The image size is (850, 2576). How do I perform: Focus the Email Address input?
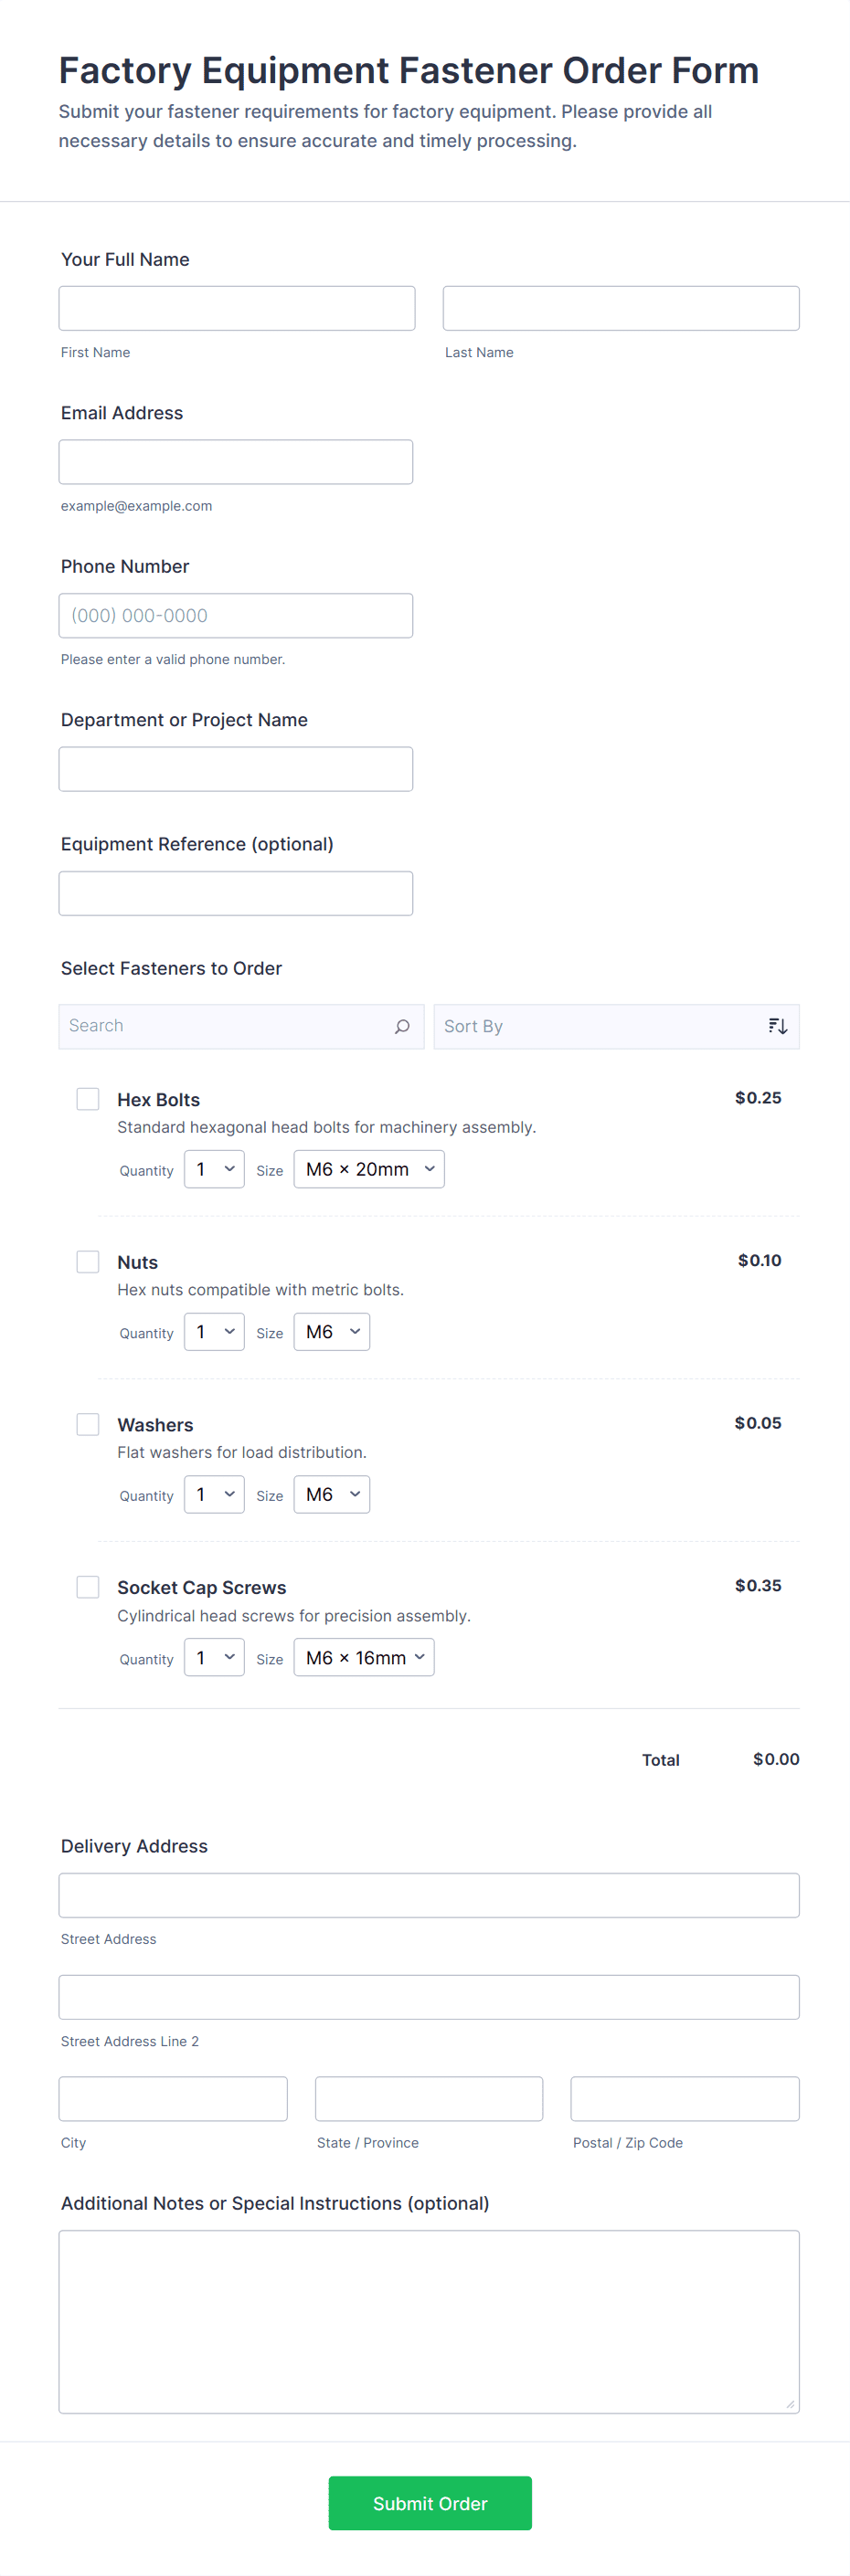pos(236,462)
